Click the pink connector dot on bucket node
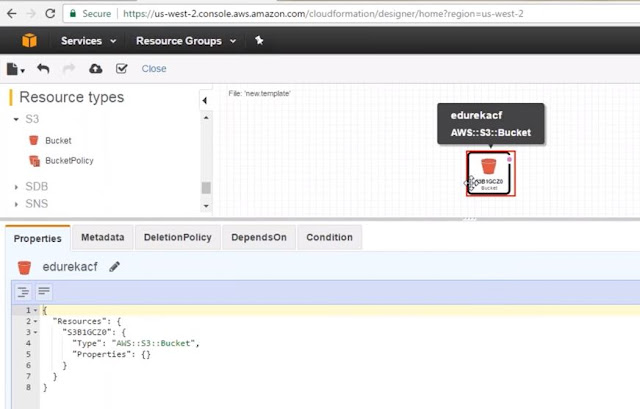 [x=509, y=159]
